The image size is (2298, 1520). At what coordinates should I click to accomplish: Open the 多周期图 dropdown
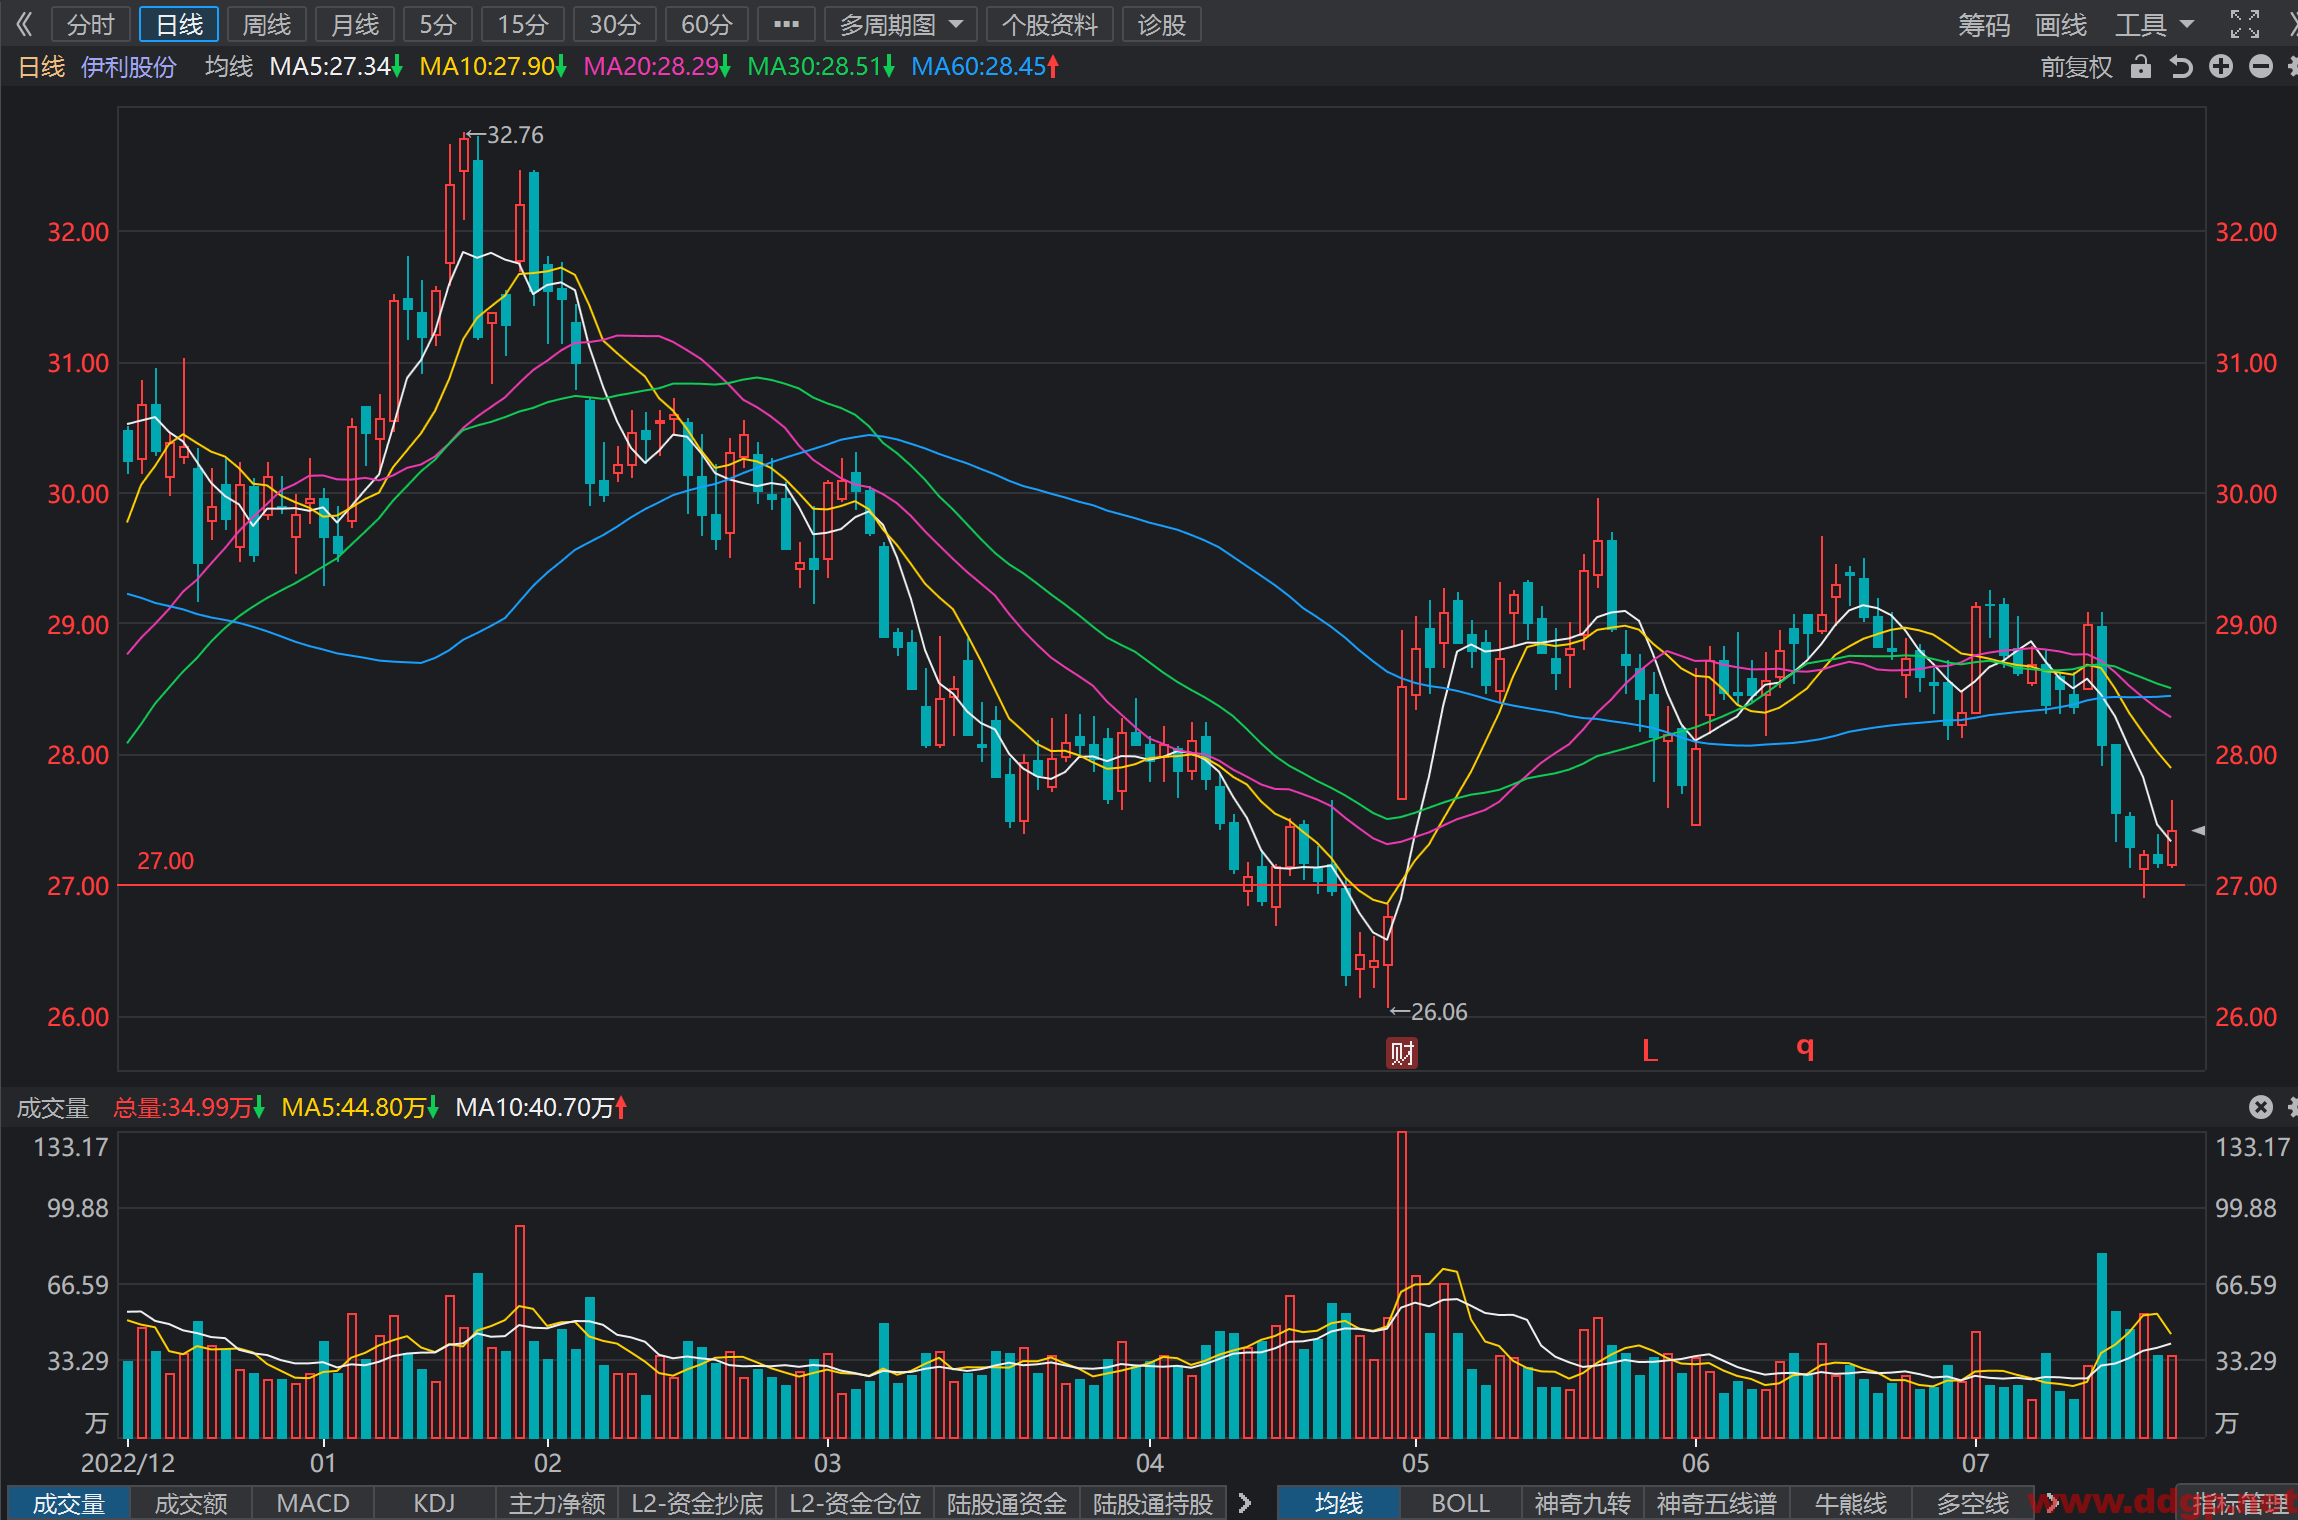click(x=901, y=24)
